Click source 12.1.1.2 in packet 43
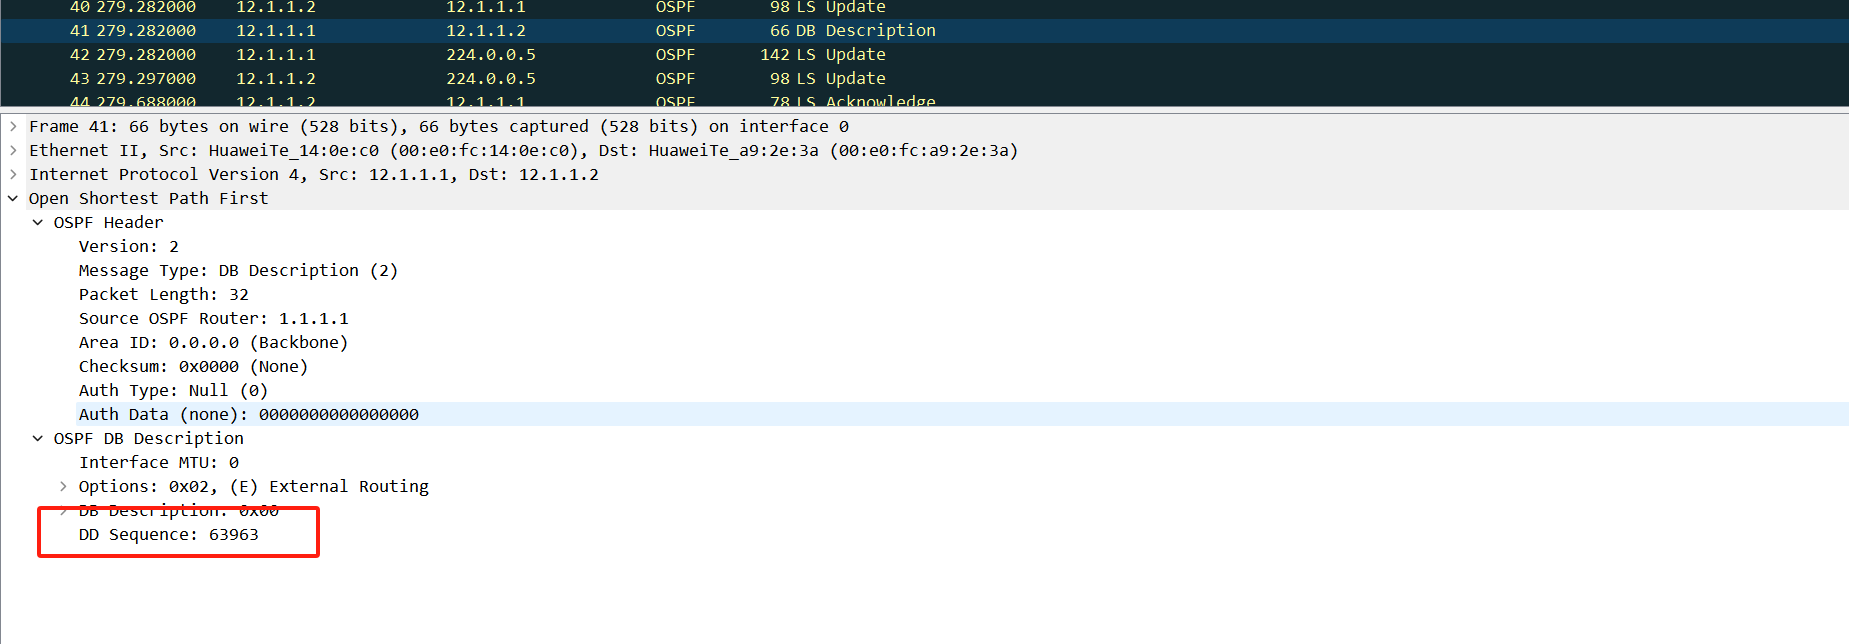Viewport: 1849px width, 644px height. click(276, 79)
